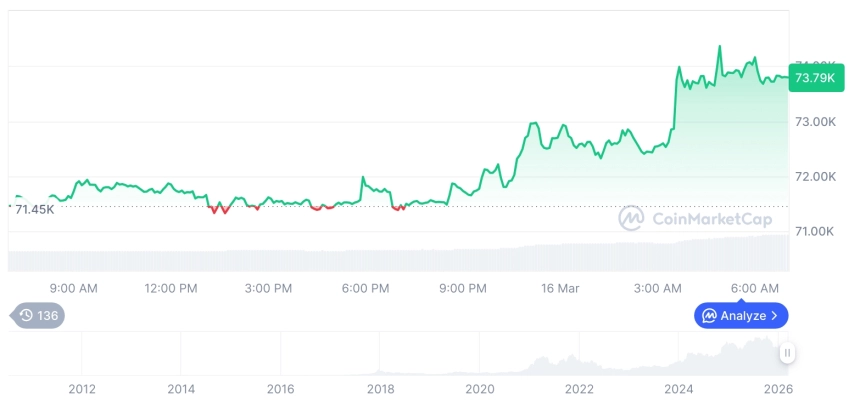Click the 12:00 PM time axis label

pos(170,289)
